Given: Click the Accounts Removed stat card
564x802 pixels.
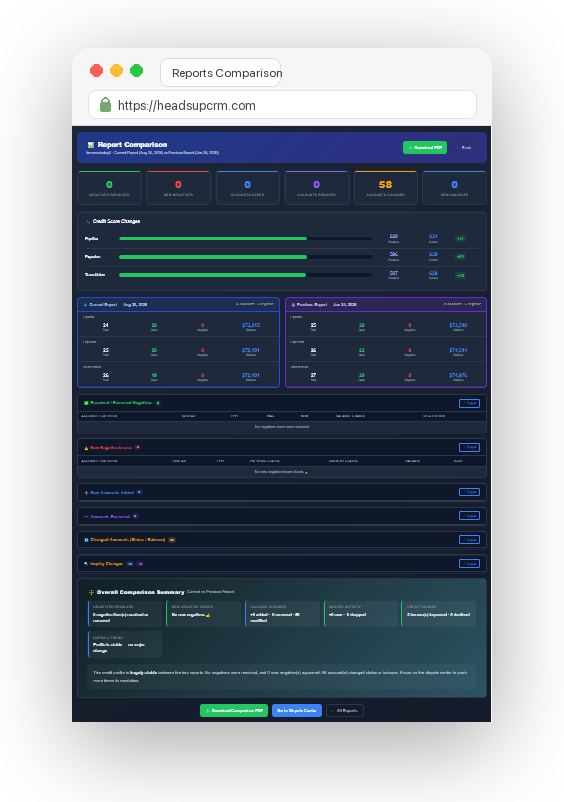Looking at the screenshot, I should pyautogui.click(x=317, y=188).
